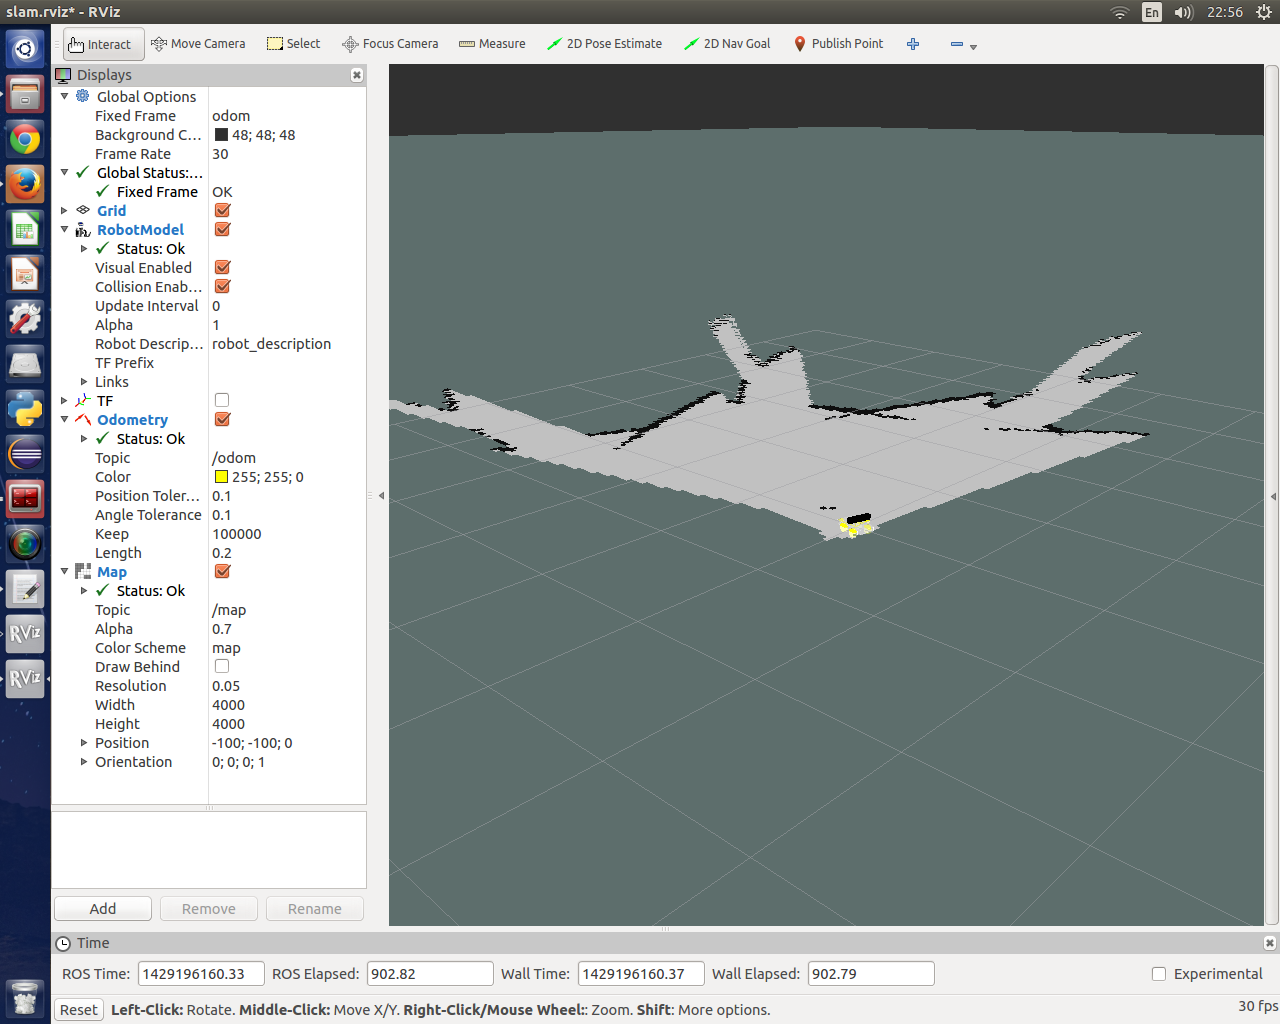
Task: Disable the RobotModel display checkbox
Action: (x=222, y=229)
